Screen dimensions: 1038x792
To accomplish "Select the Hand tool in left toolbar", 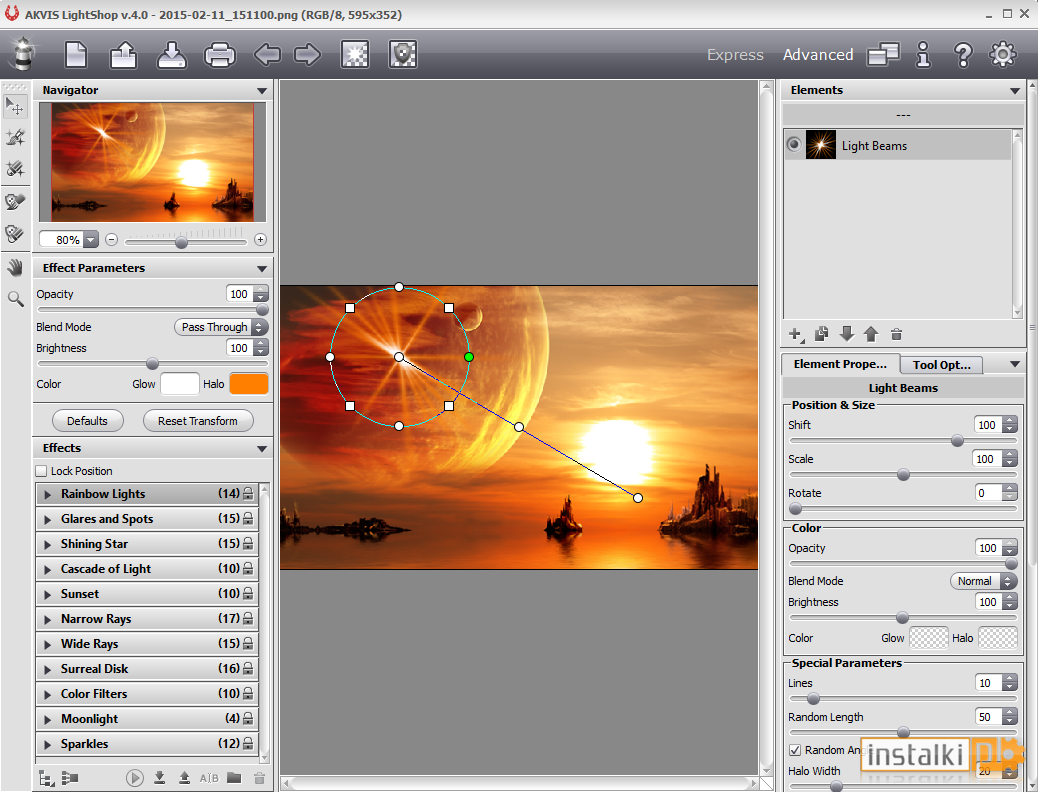I will tap(15, 268).
